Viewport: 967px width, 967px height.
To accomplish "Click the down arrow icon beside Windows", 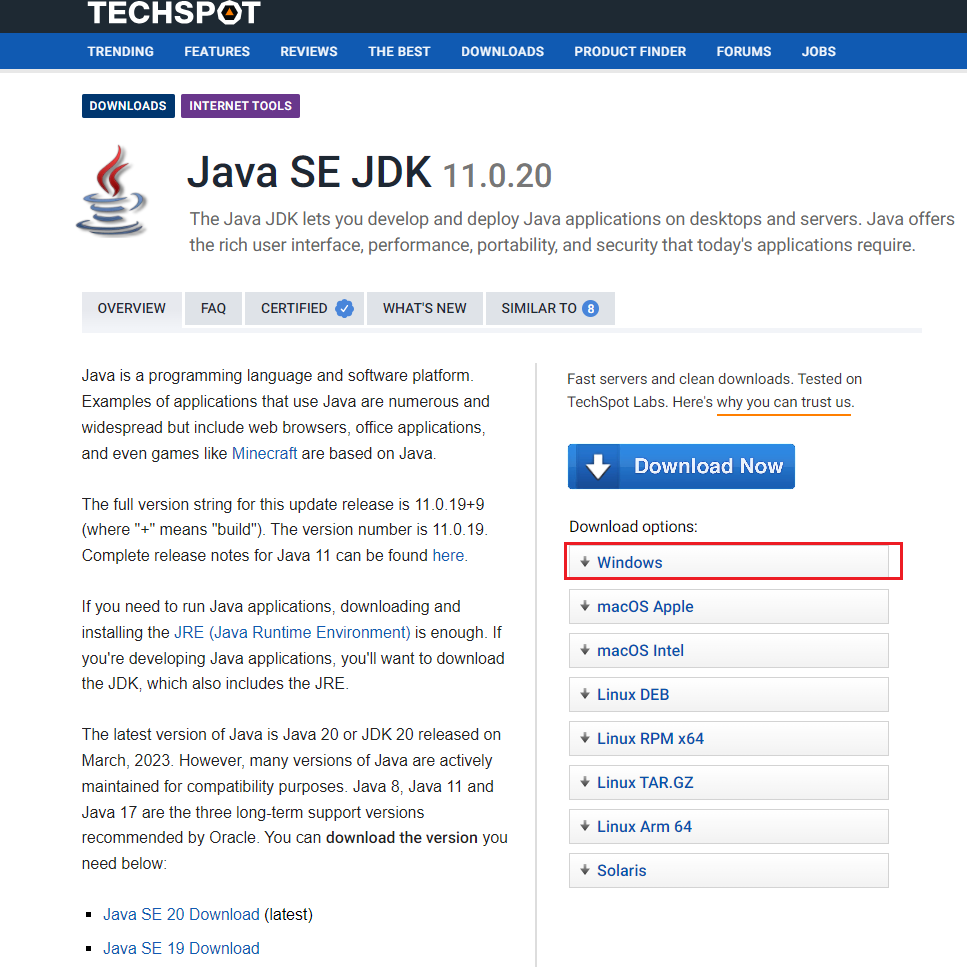I will (585, 562).
